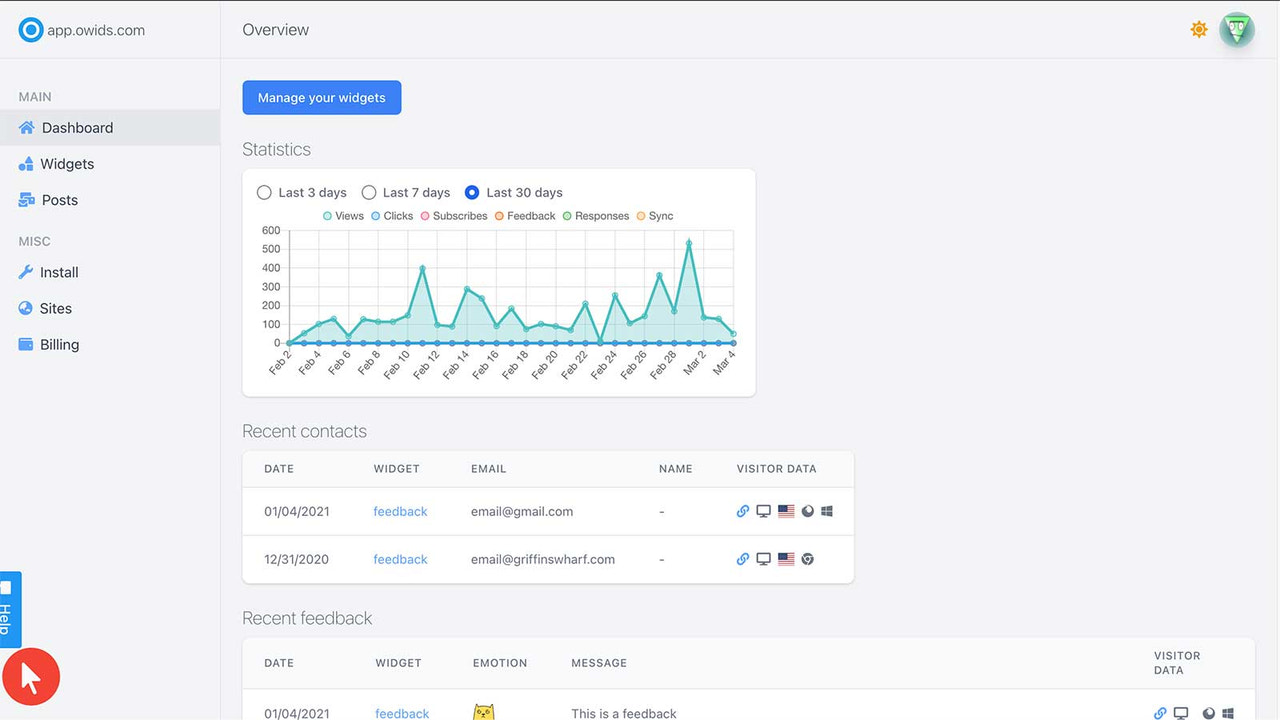Select the Last 3 days radio button

(264, 192)
